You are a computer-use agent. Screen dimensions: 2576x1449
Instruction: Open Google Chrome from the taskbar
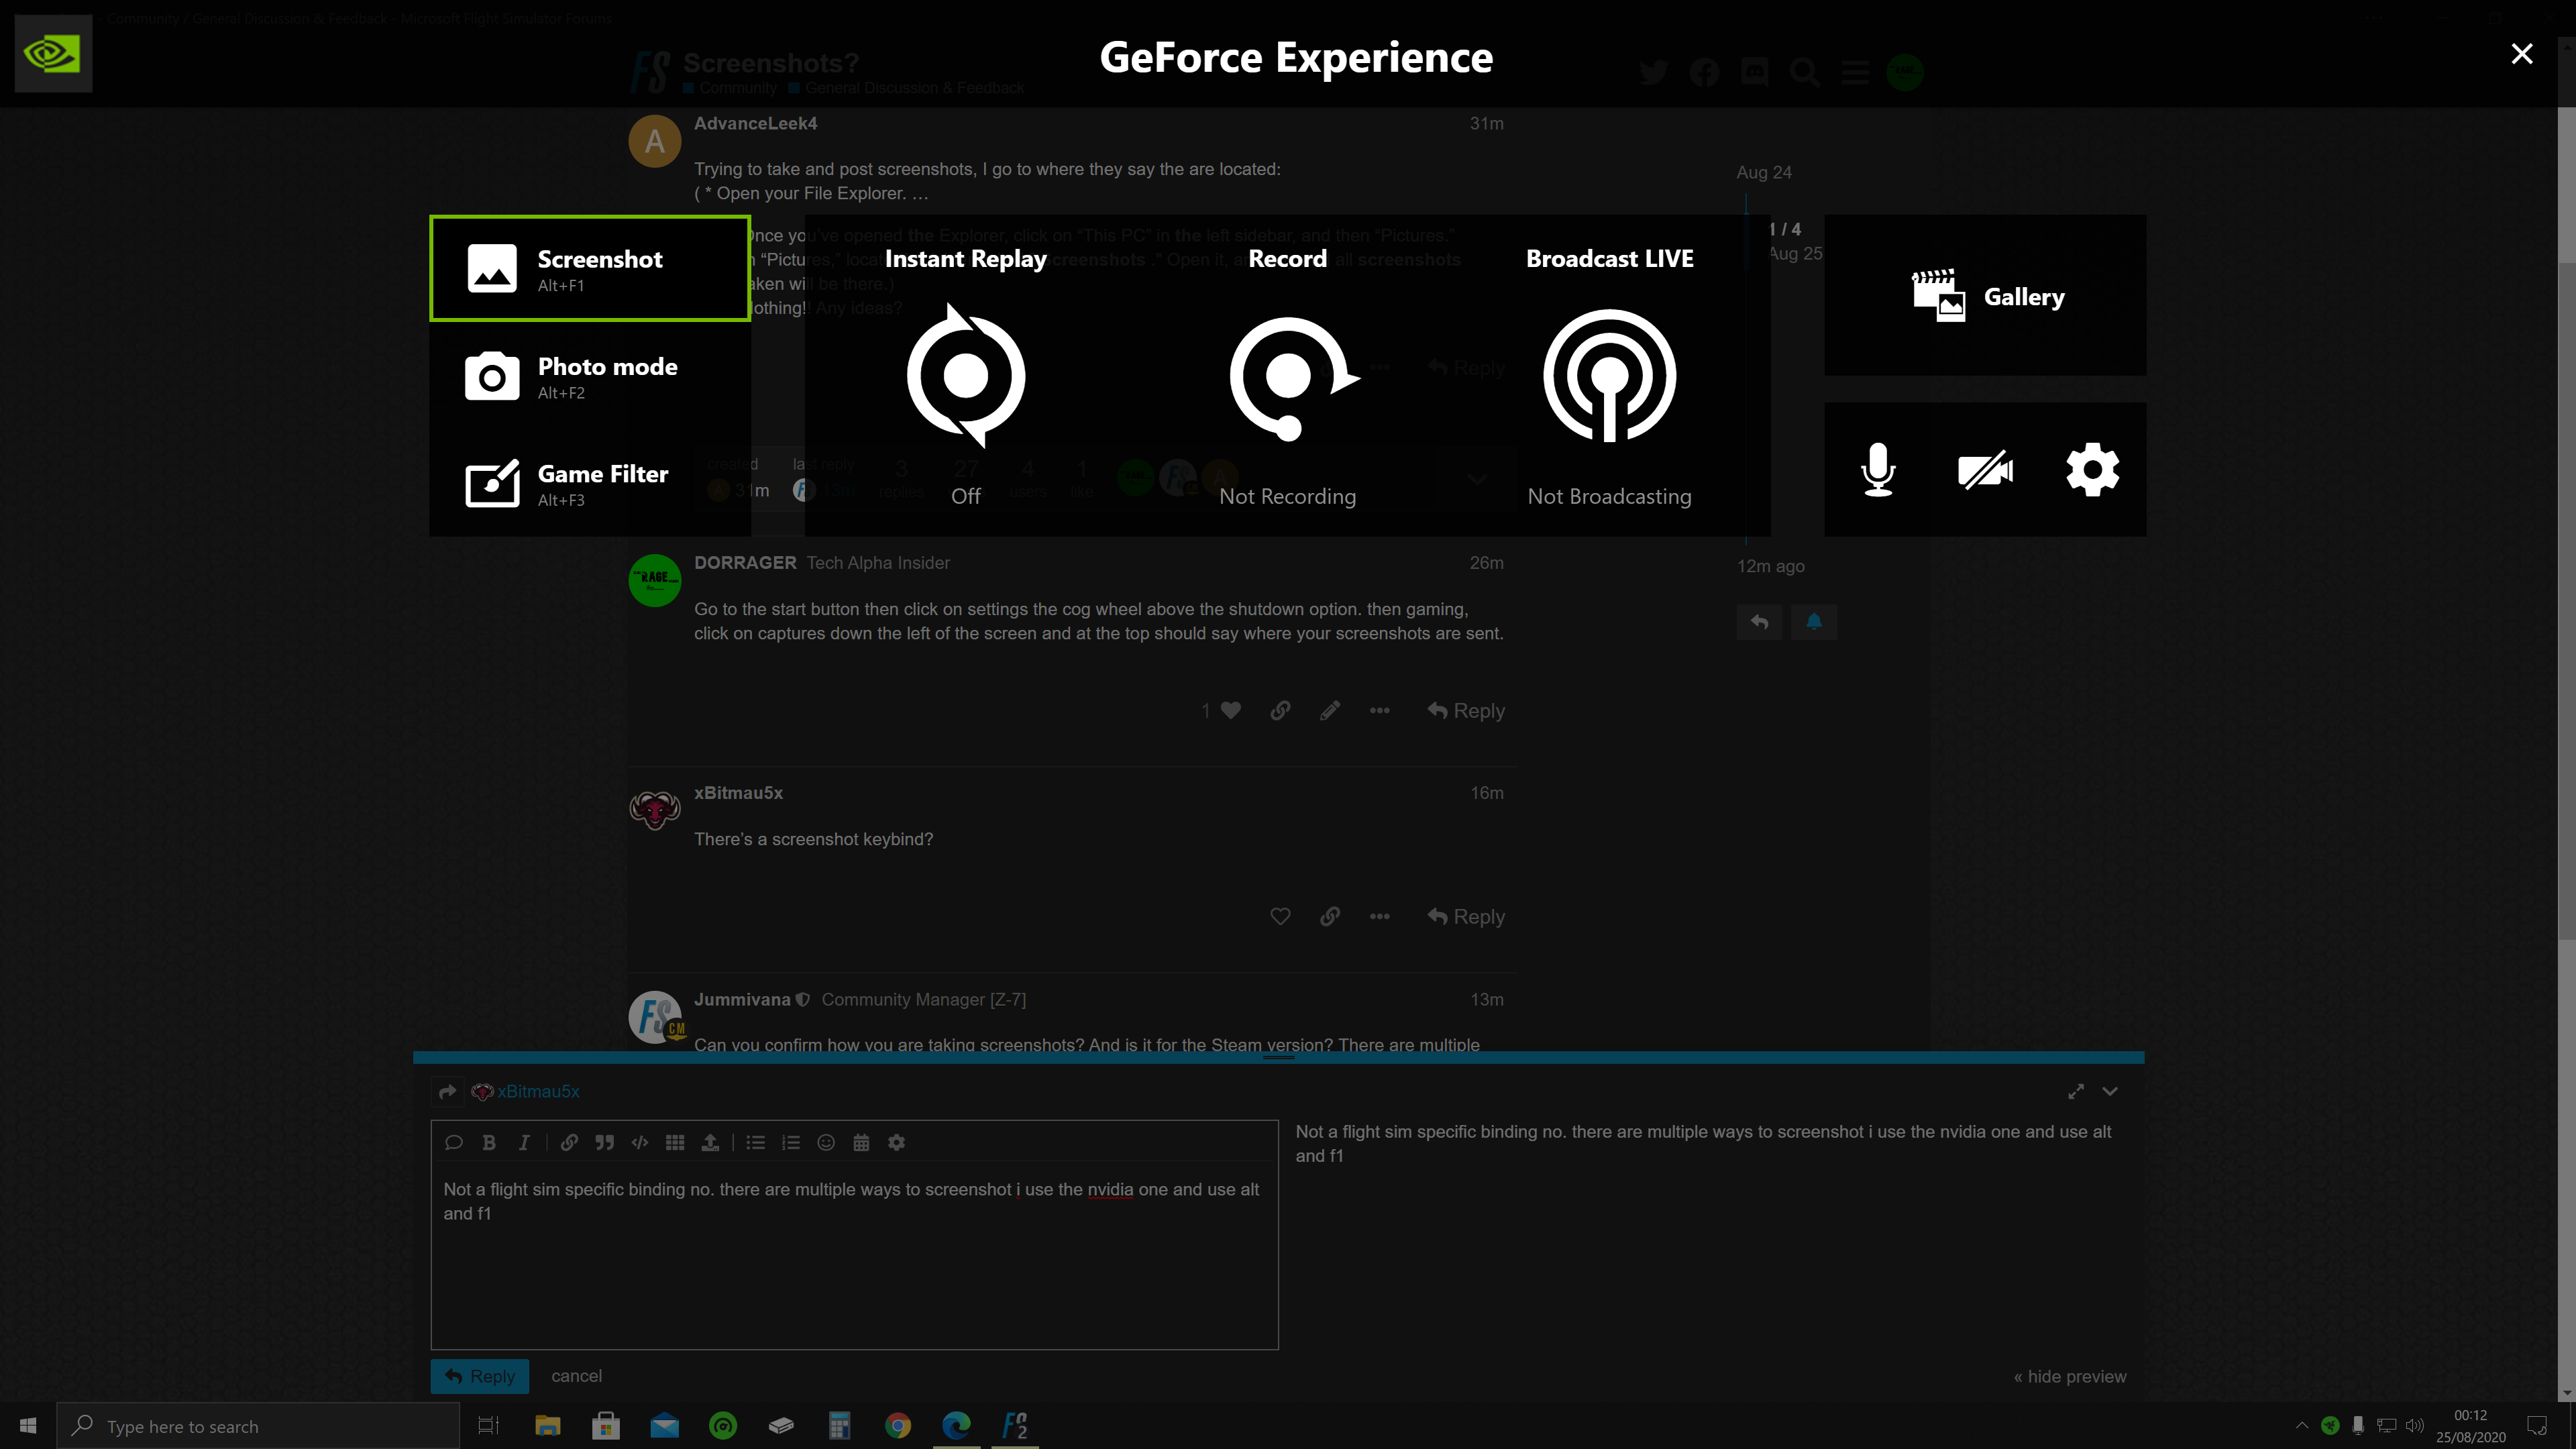click(x=897, y=1425)
